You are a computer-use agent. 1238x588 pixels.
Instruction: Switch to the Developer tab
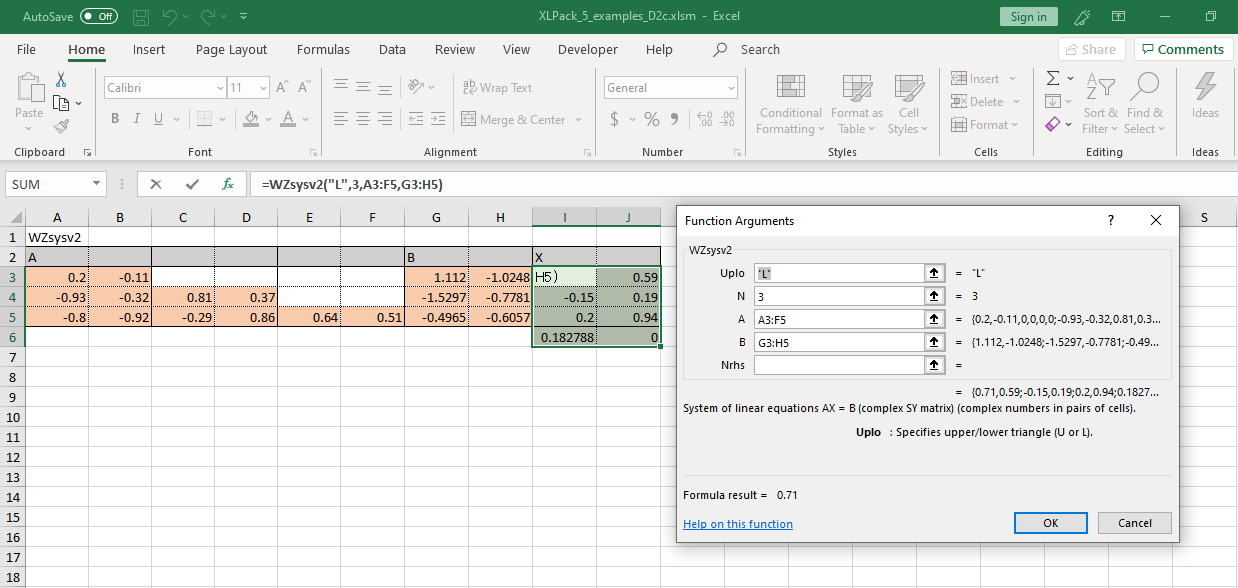point(587,49)
